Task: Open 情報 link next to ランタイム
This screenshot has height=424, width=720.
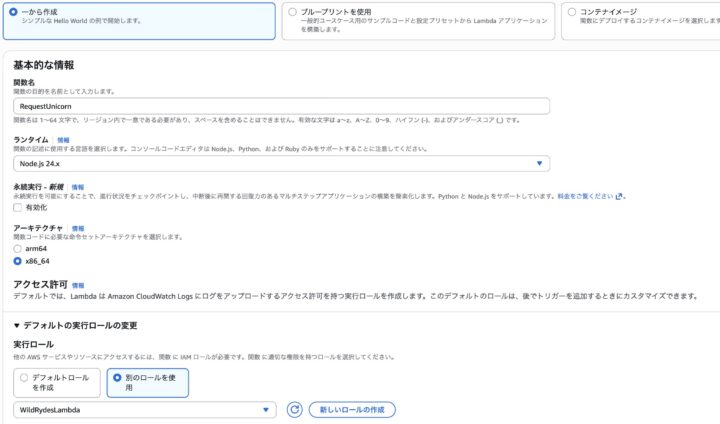Action: pyautogui.click(x=63, y=140)
